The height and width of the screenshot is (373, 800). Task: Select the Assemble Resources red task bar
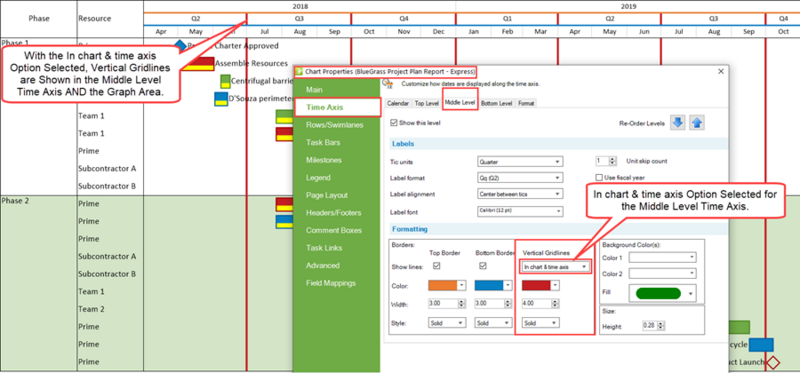[x=198, y=64]
